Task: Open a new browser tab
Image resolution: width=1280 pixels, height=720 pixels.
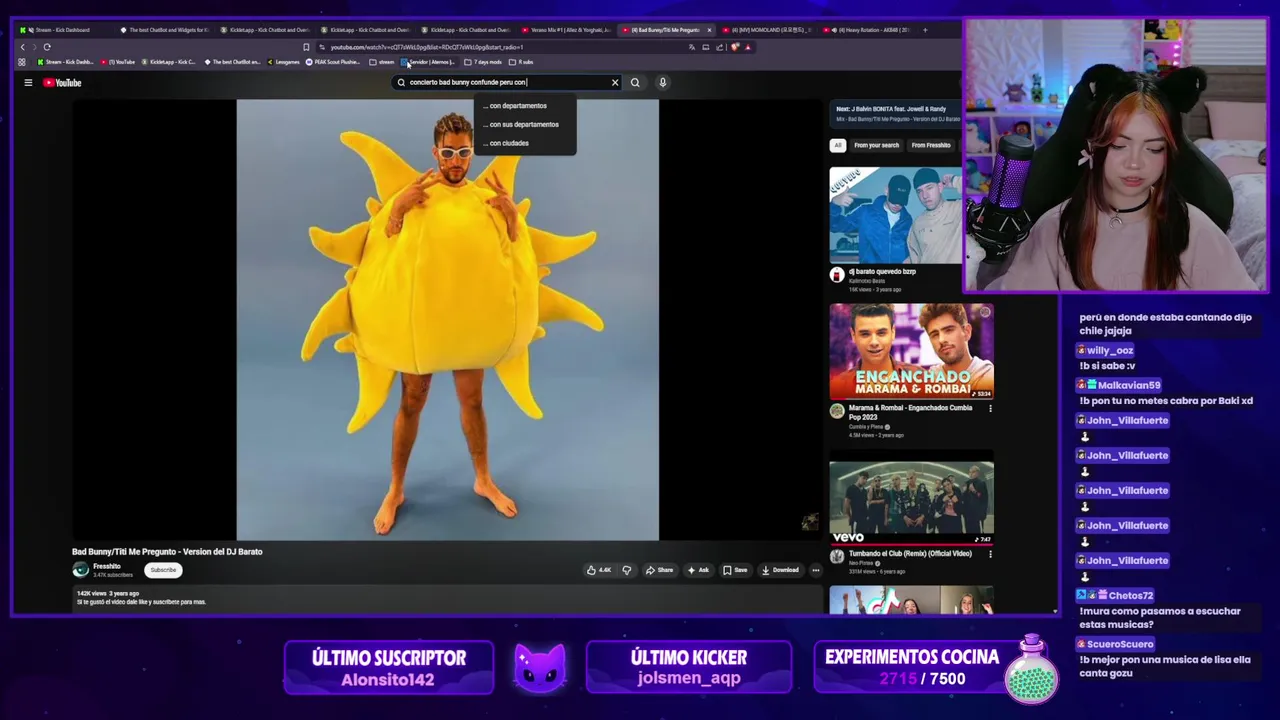Action: 925,30
